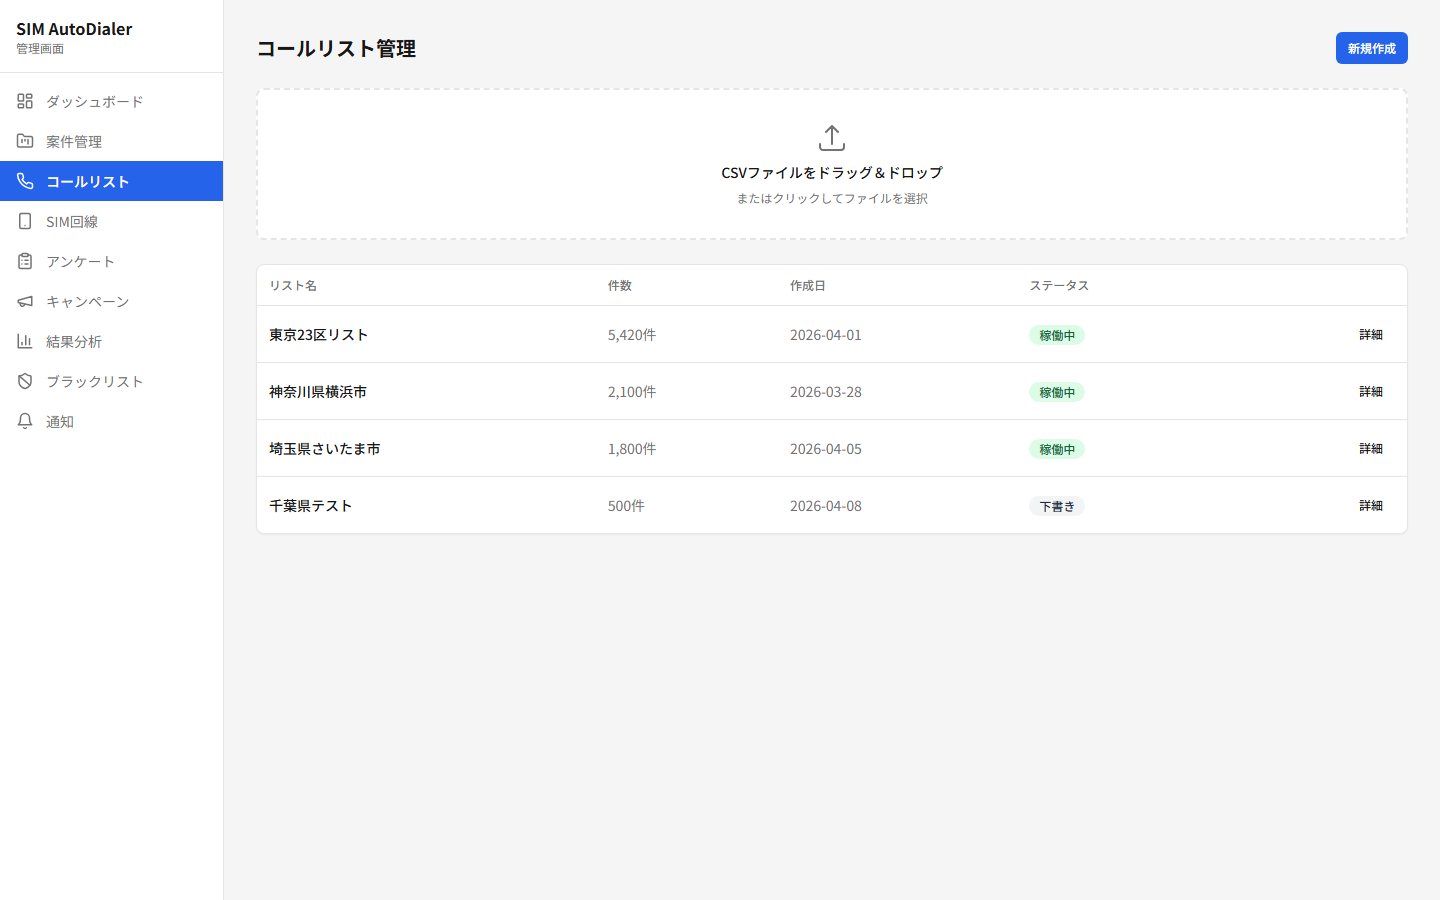Viewport: 1440px width, 900px height.
Task: Click the 稼働中 badge for 神奈川県横浜市
Action: coord(1057,392)
